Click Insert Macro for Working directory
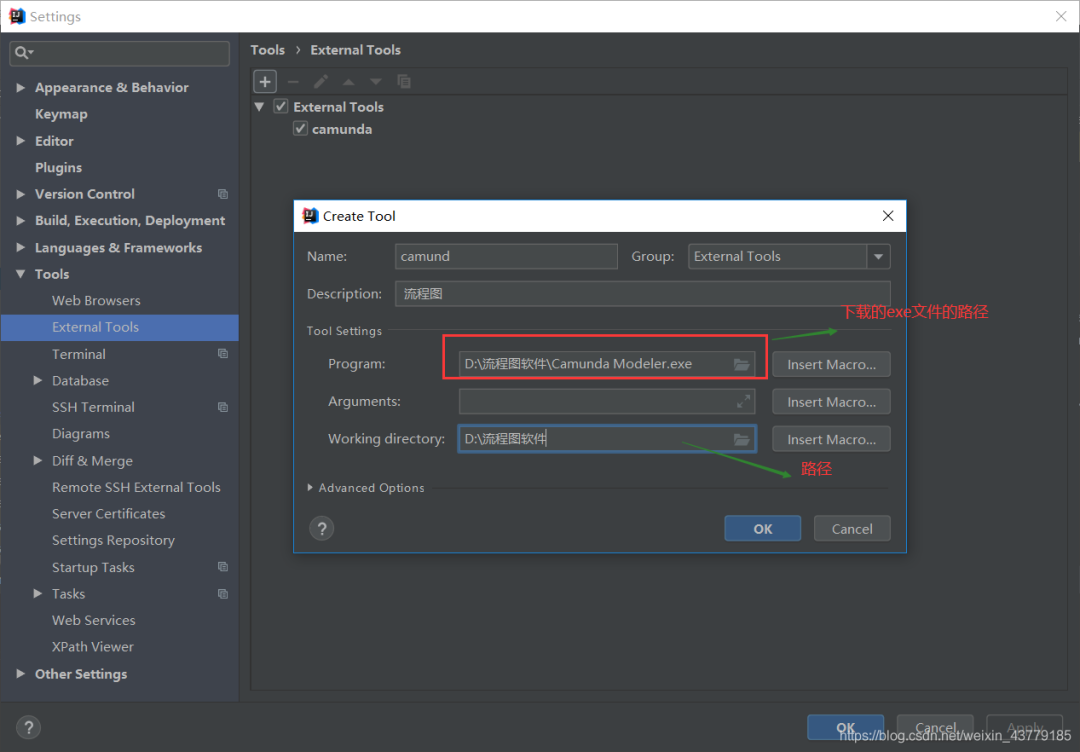The height and width of the screenshot is (752, 1080). (831, 439)
